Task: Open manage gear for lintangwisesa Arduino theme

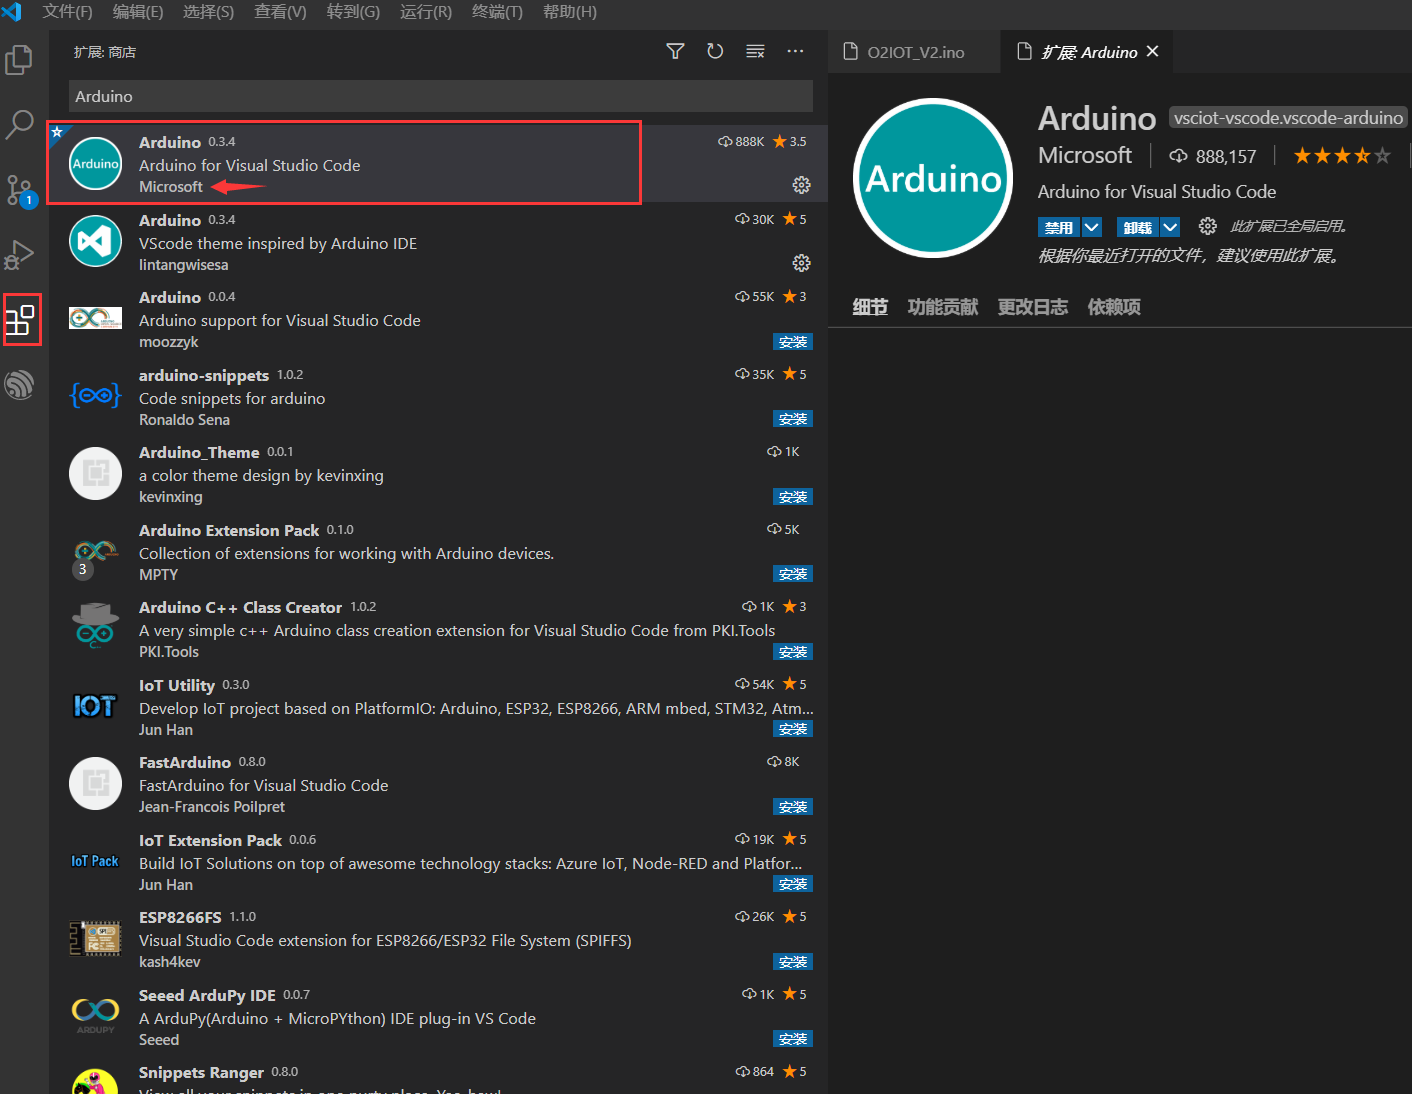Action: tap(801, 263)
